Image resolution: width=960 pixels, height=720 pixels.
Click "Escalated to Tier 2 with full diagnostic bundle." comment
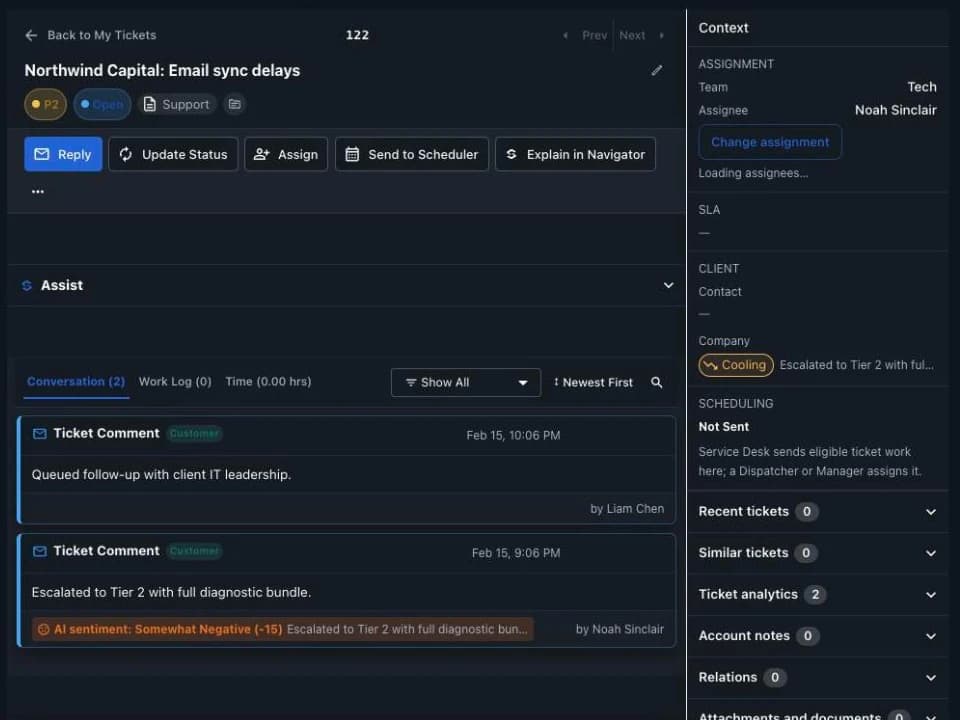pyautogui.click(x=171, y=592)
